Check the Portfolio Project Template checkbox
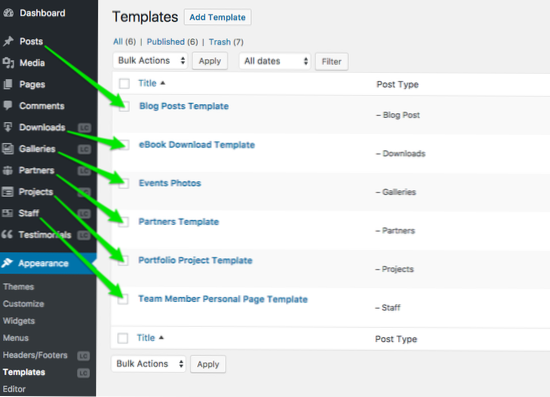550x397 pixels. pos(123,260)
